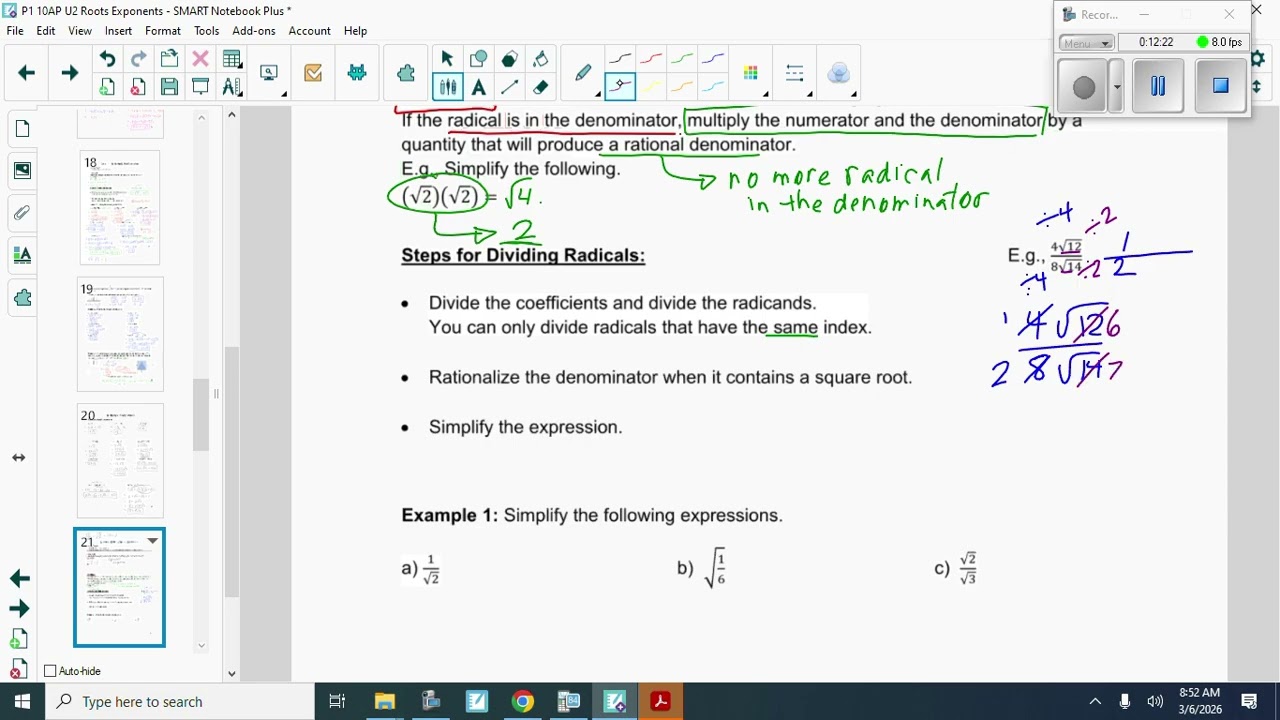Choose the Select arrow tool
Viewport: 1280px width, 720px height.
coord(447,59)
